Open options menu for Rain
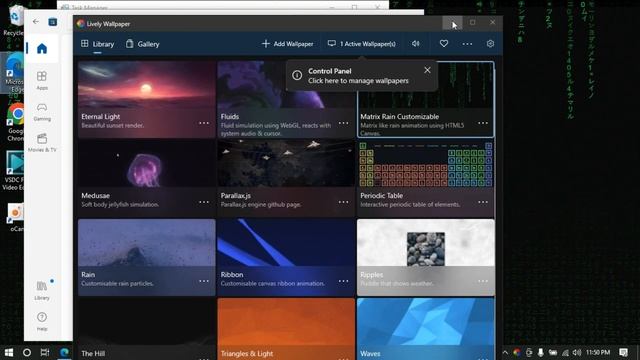The image size is (640, 360). (x=204, y=281)
